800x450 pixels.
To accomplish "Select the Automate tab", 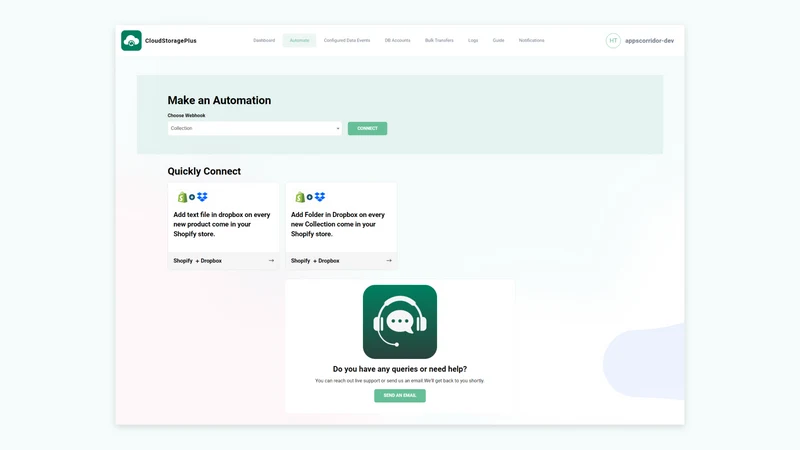I will (x=299, y=40).
